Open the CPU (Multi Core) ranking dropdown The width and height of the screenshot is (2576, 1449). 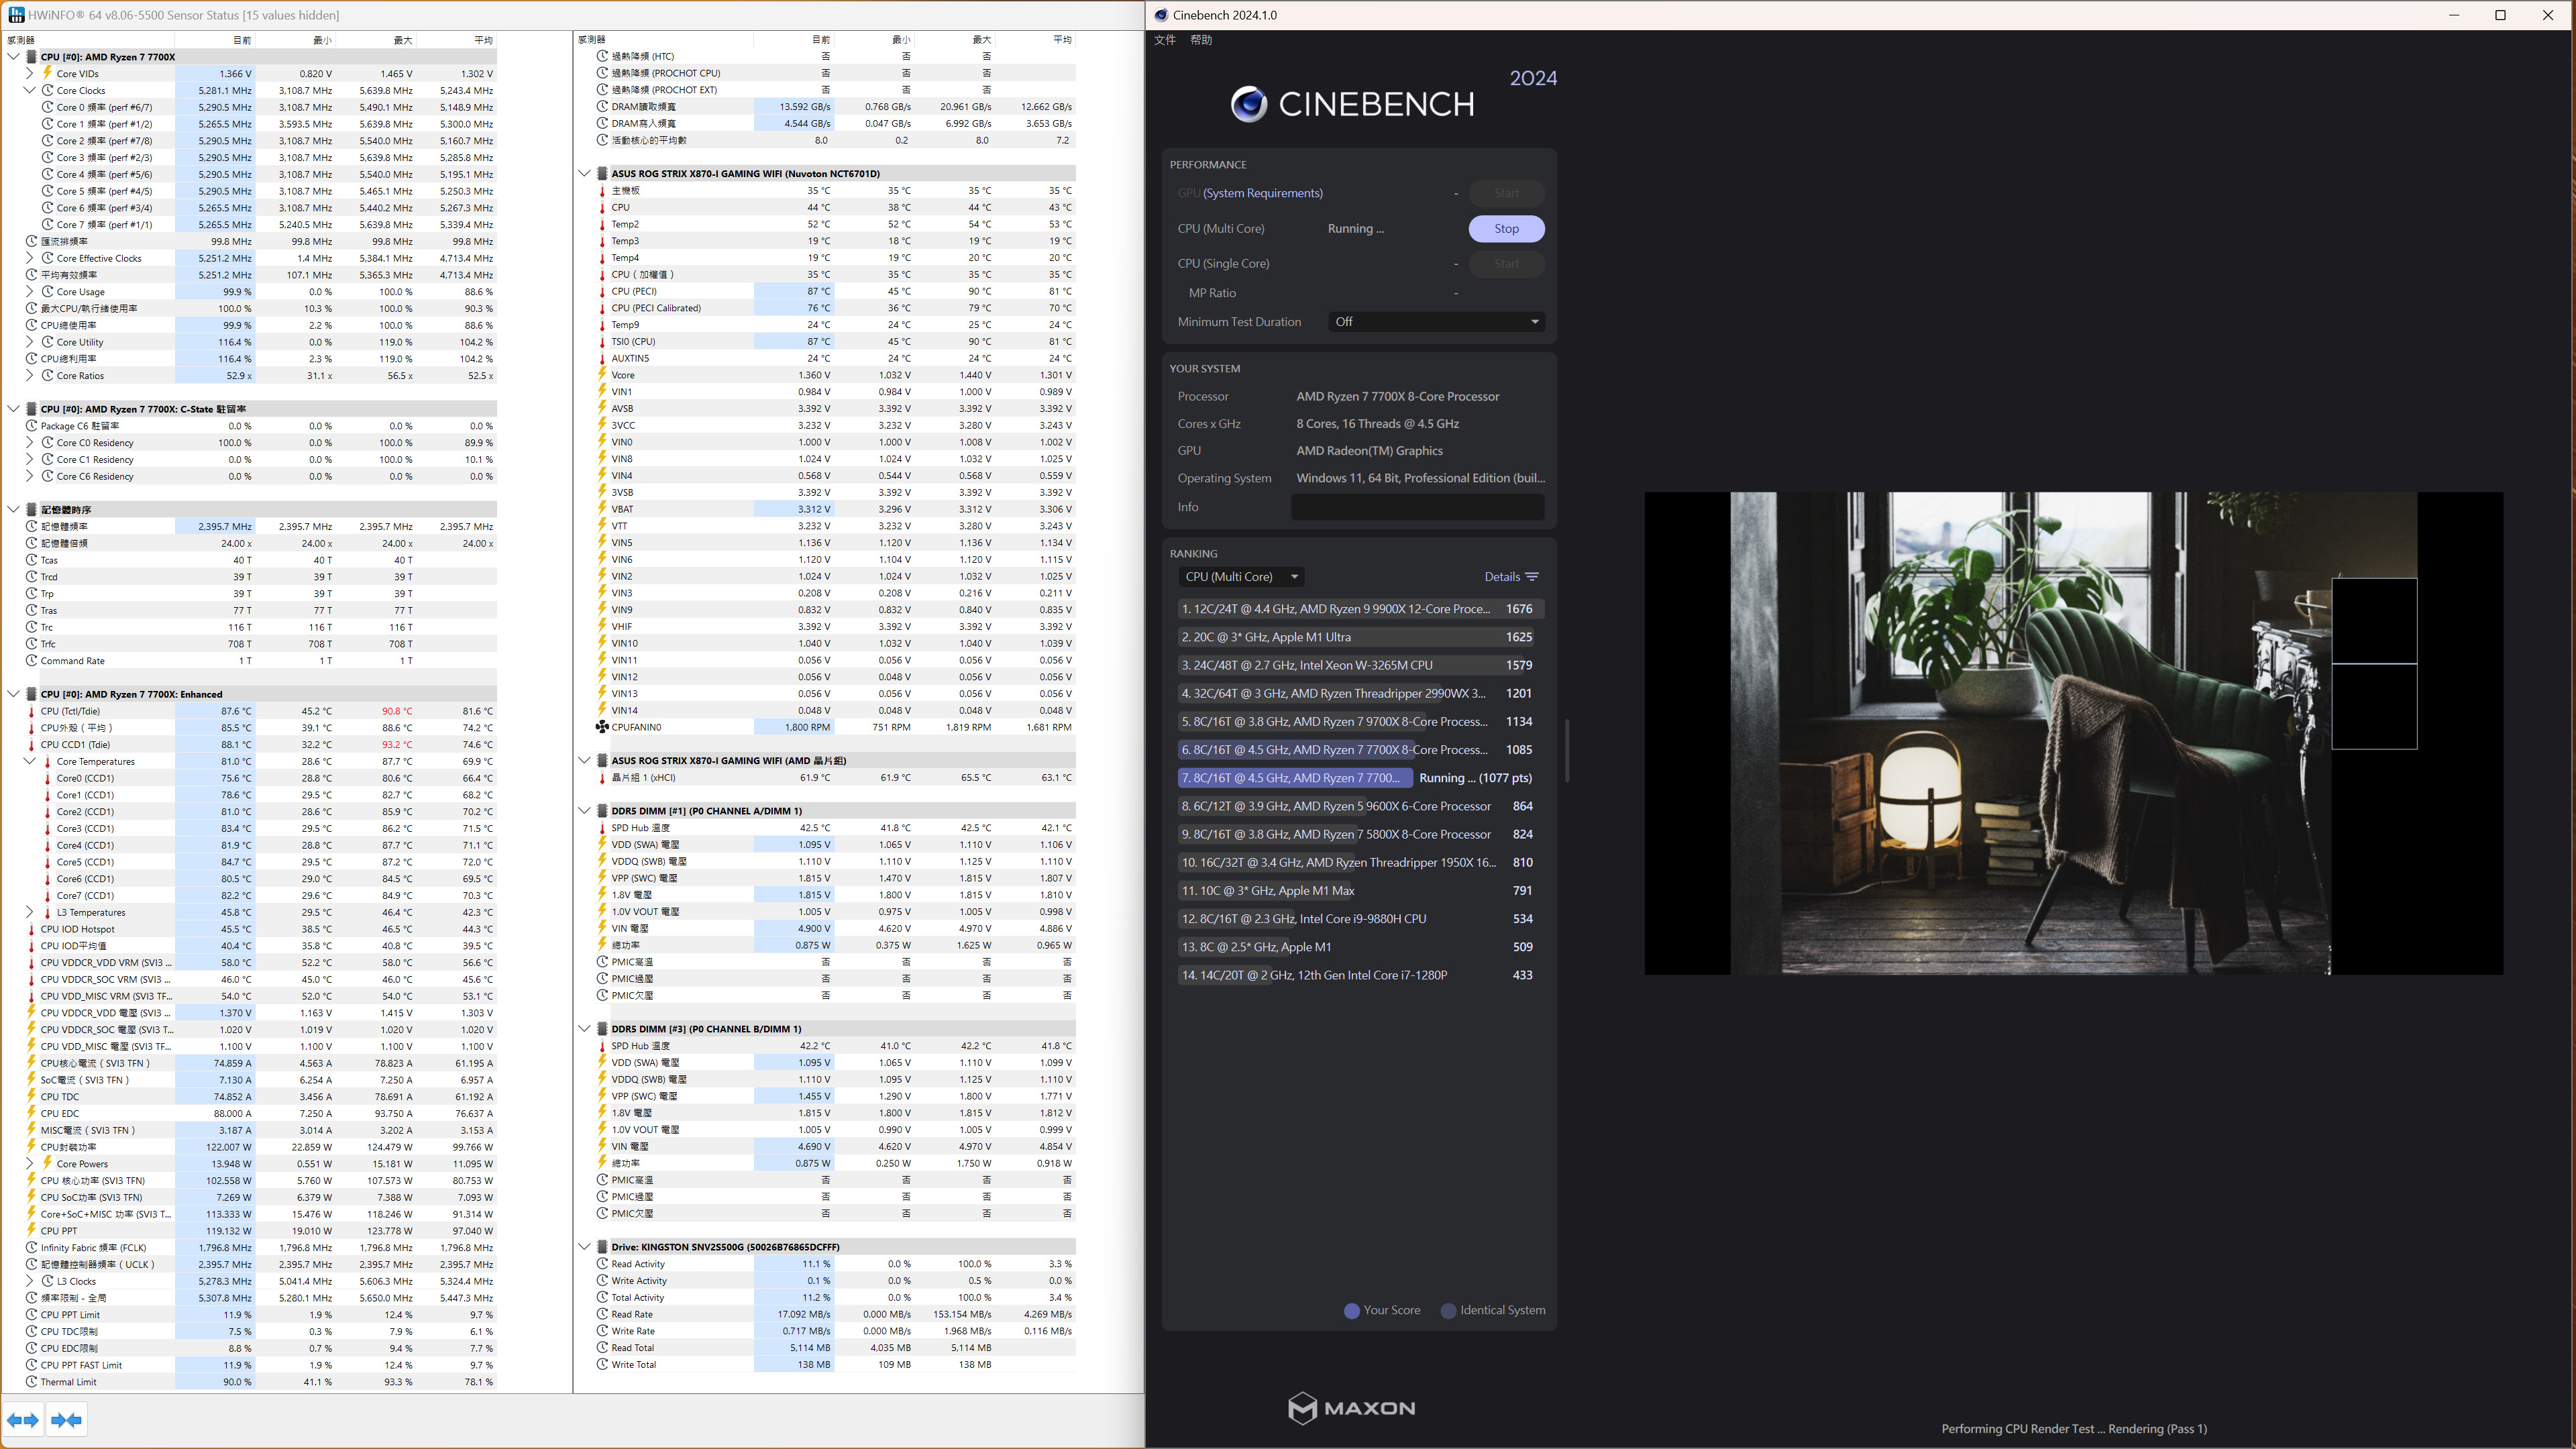1241,577
